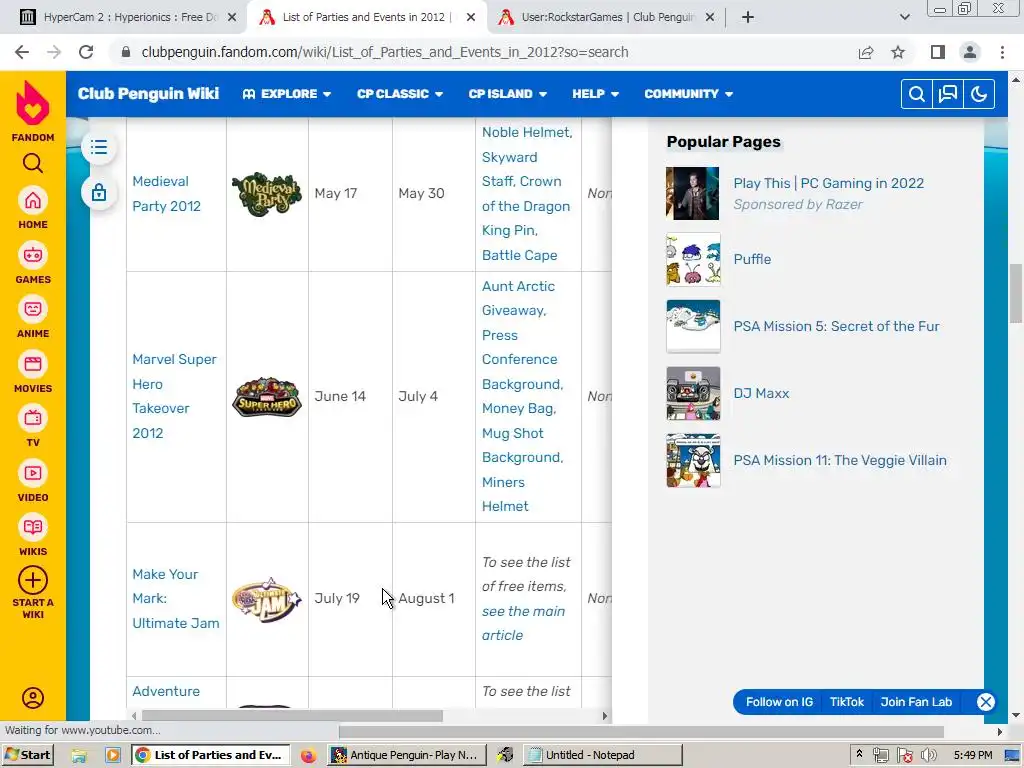Close the HyperCam 2 tab
This screenshot has height=768, width=1024.
coord(232,17)
